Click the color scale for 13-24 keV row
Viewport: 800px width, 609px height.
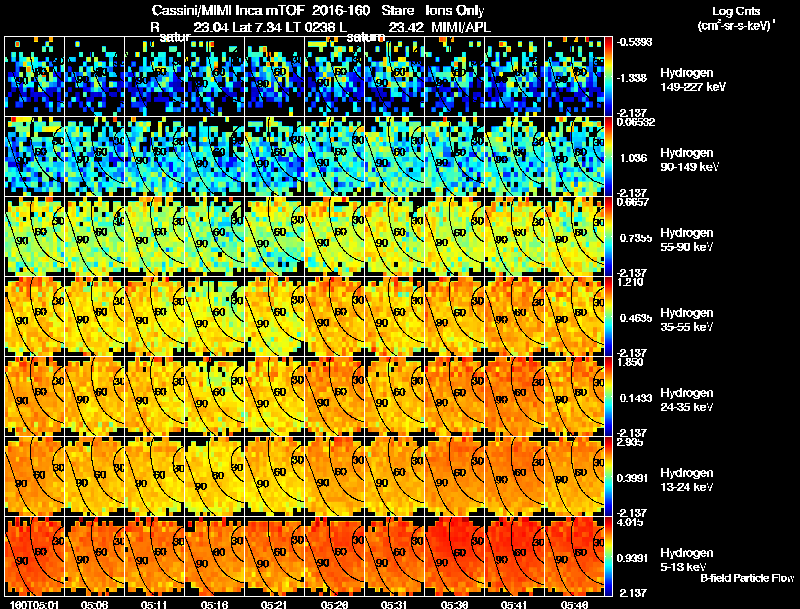(608, 476)
